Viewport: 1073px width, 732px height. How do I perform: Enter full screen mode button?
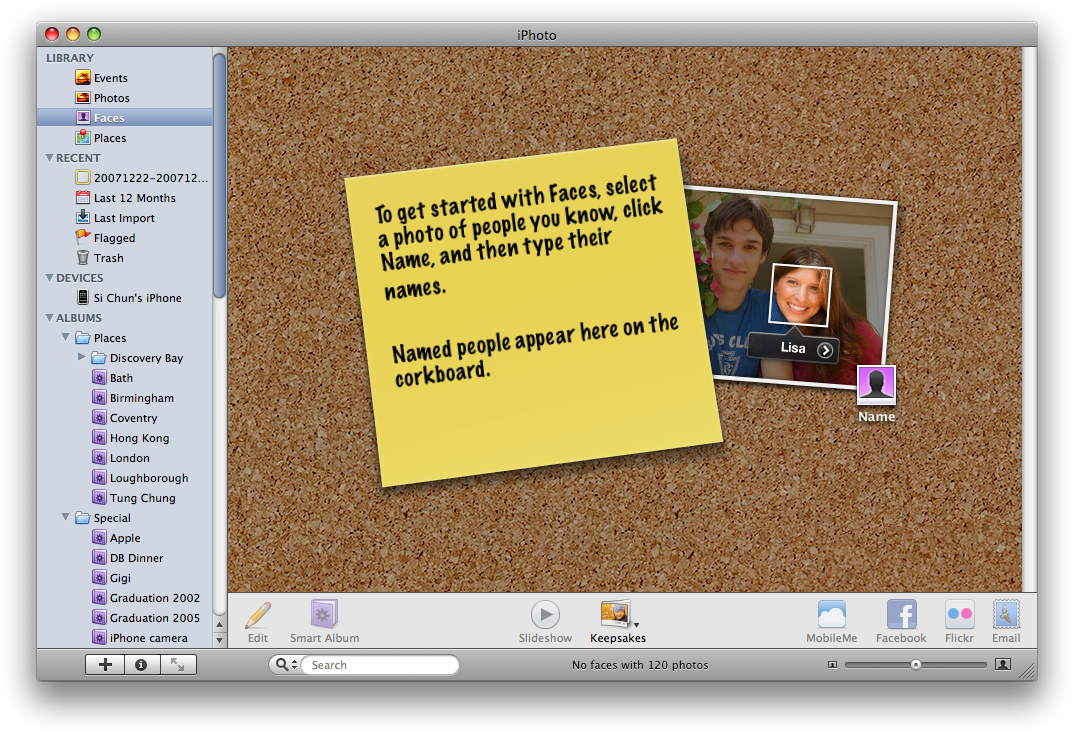(178, 664)
